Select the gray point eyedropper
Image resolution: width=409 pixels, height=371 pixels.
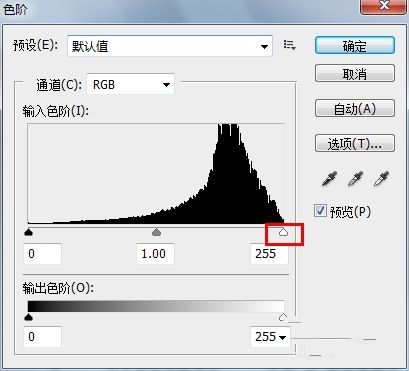355,178
